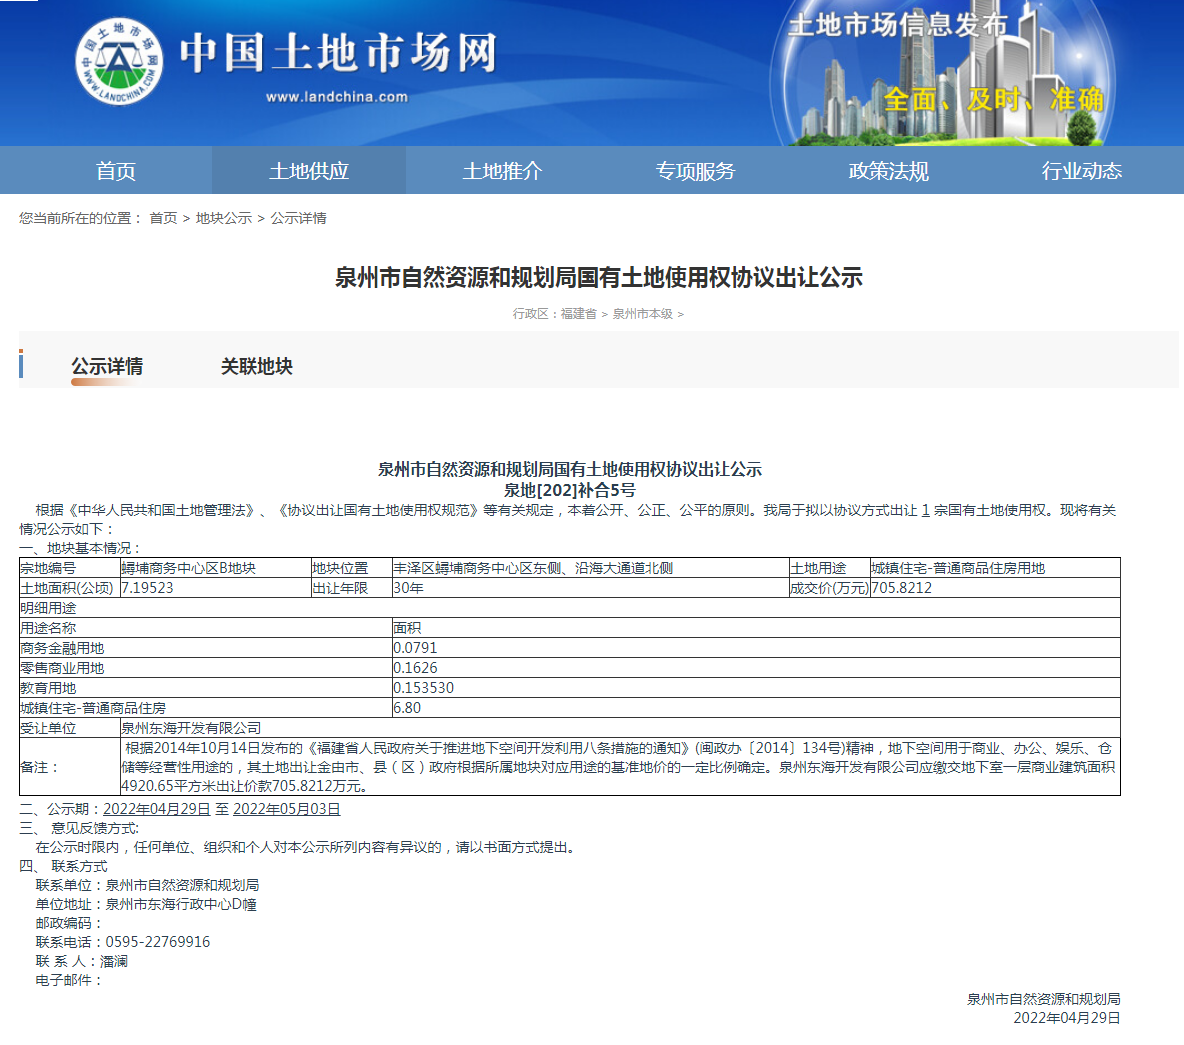Image resolution: width=1184 pixels, height=1045 pixels.
Task: Select 专项服务 from the navigation bar
Action: [x=697, y=170]
